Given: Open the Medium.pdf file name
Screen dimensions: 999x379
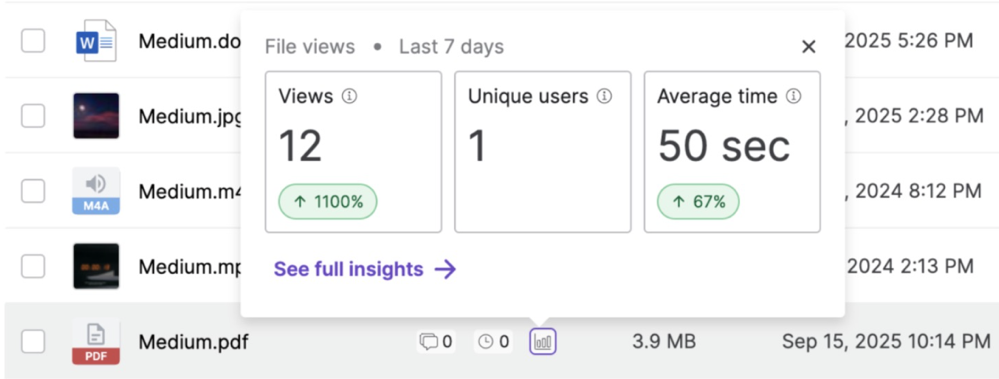Looking at the screenshot, I should pos(193,342).
